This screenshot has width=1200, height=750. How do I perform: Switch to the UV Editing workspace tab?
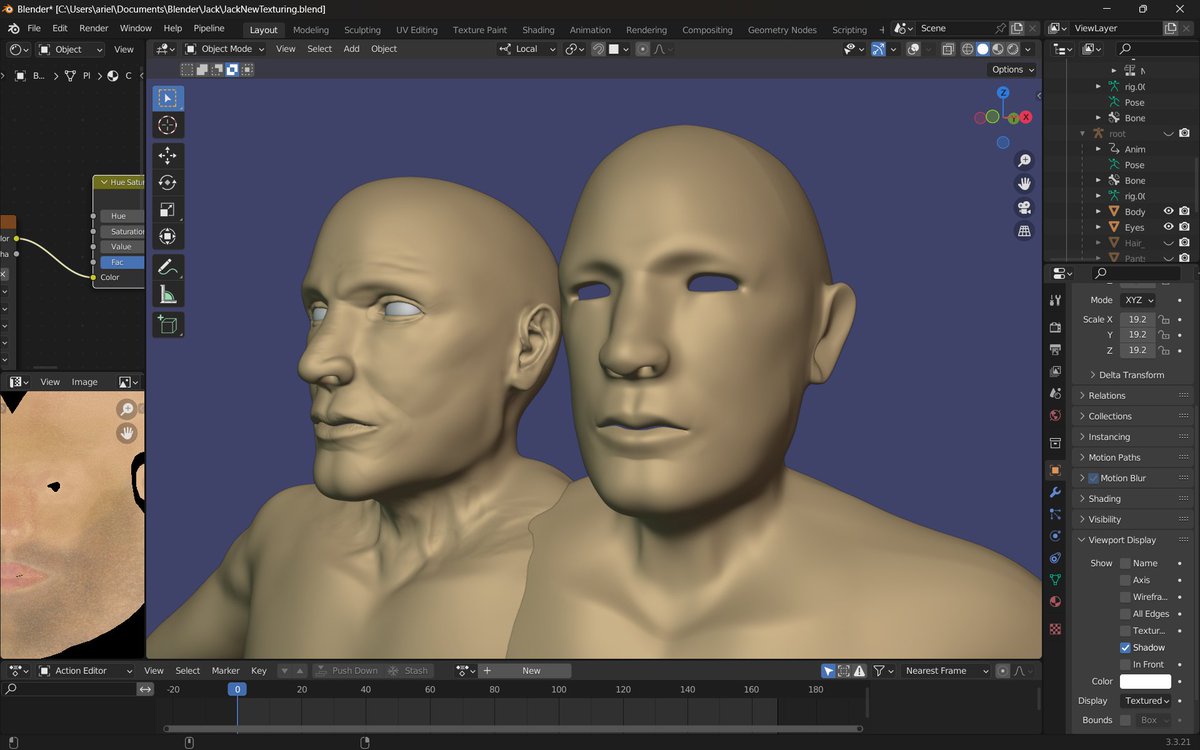coord(416,30)
